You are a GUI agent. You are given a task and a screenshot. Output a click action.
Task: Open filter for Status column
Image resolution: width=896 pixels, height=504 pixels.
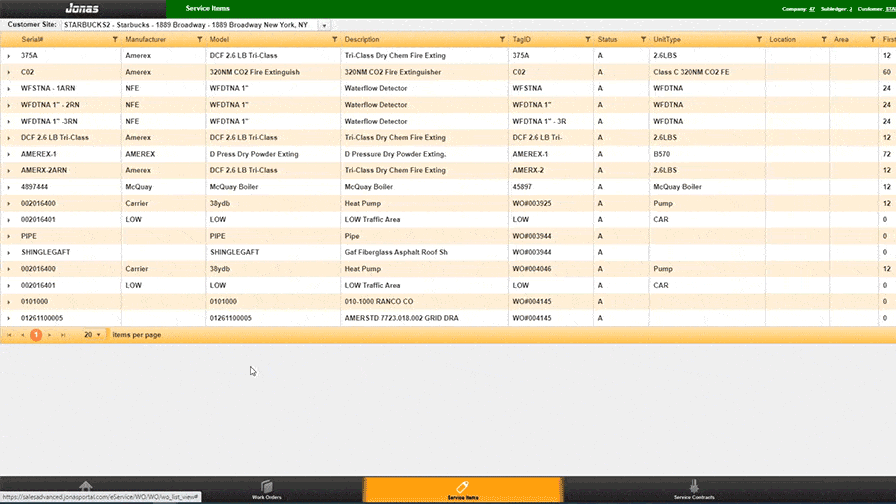coord(643,39)
